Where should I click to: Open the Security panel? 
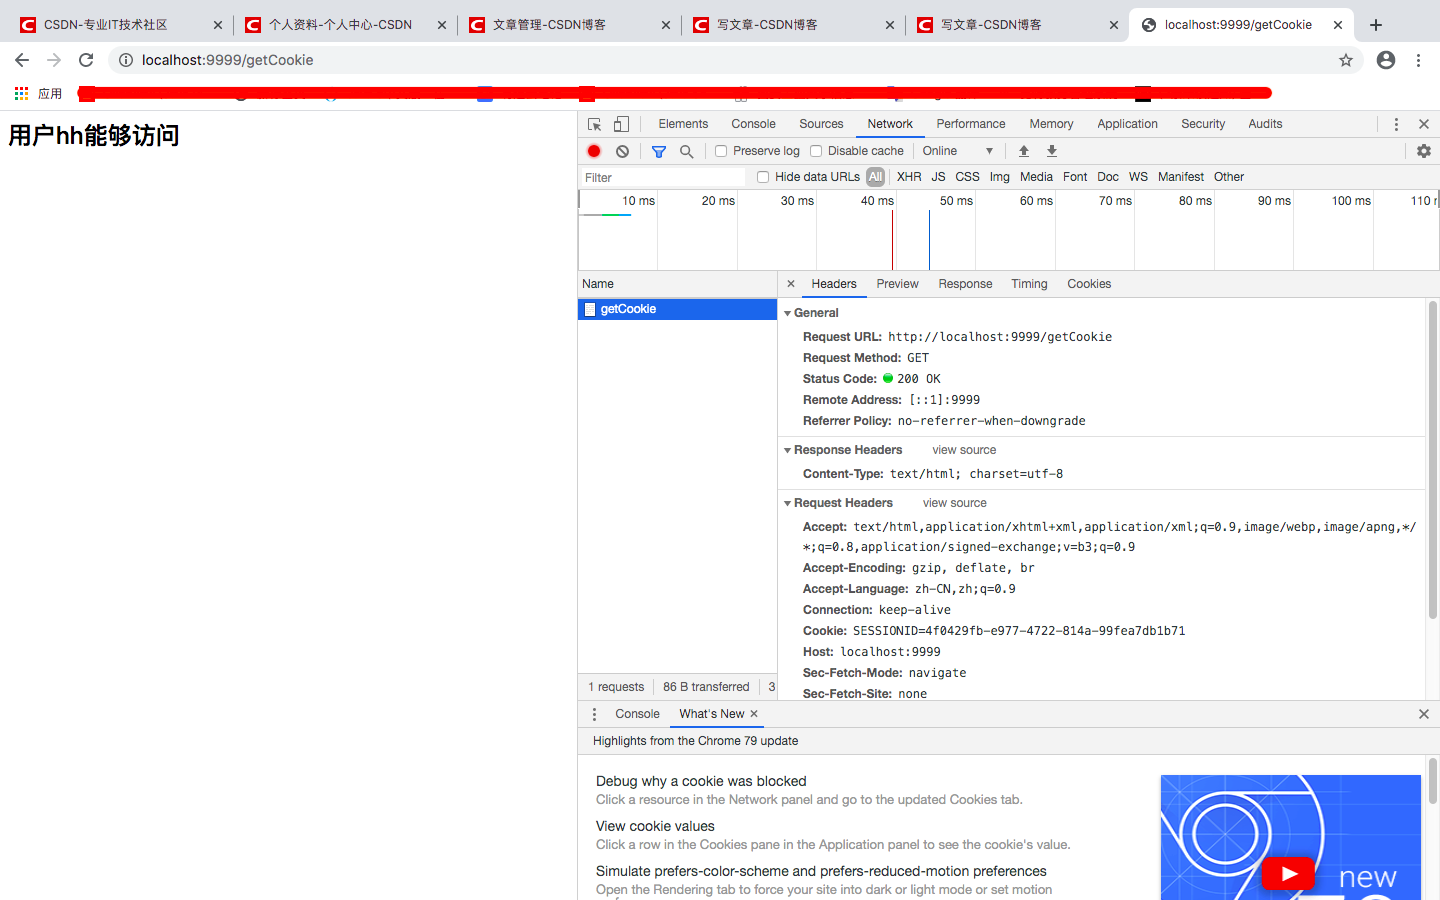click(x=1203, y=124)
